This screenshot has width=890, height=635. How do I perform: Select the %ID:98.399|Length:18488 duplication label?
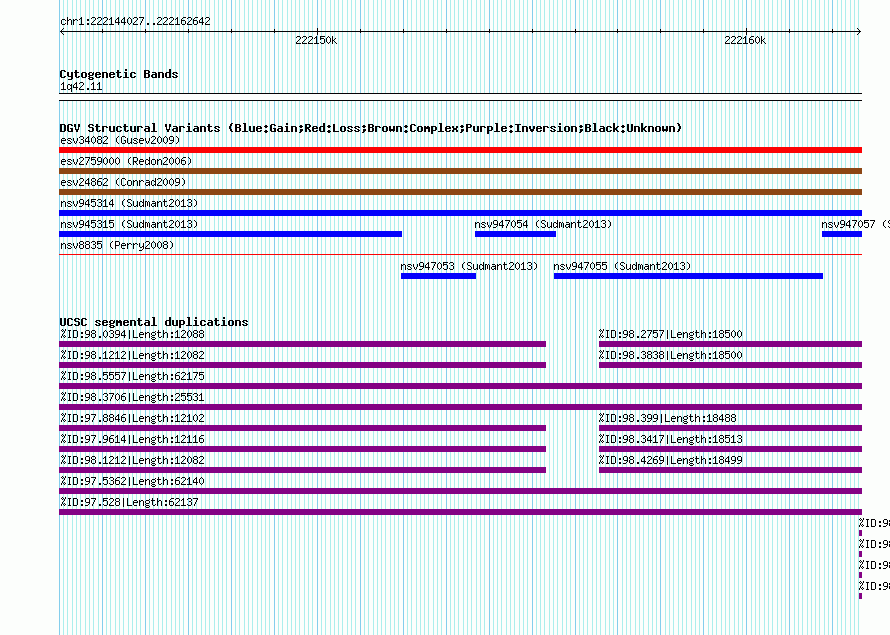(668, 418)
